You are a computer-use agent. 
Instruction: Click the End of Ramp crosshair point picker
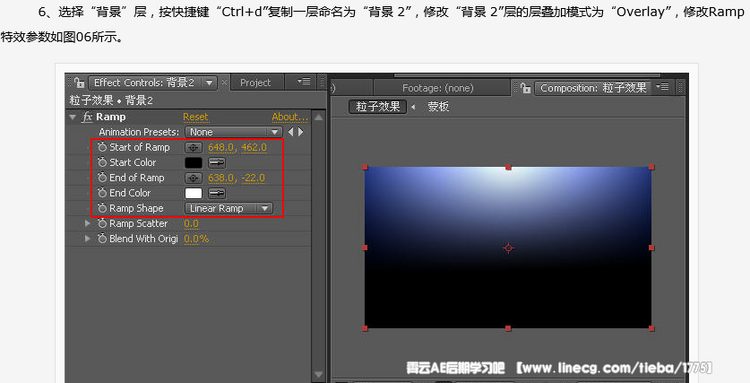(193, 178)
